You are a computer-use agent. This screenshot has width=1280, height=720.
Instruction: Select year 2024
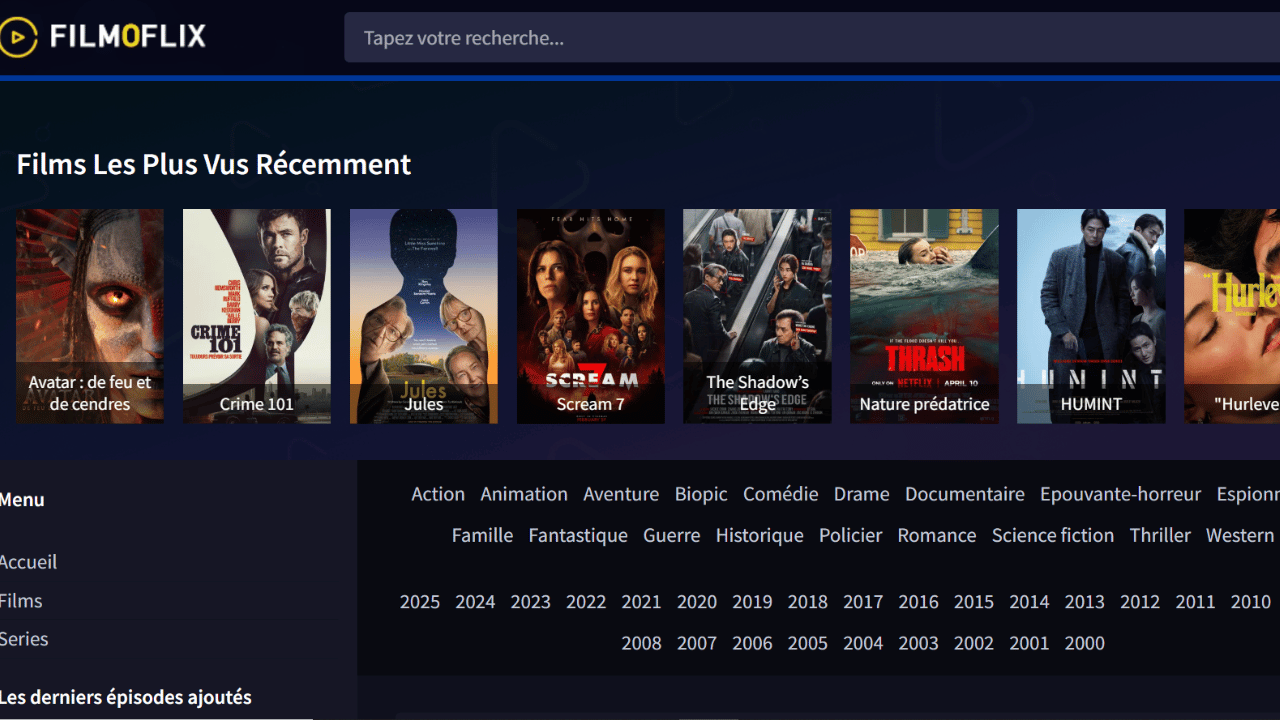pos(475,601)
